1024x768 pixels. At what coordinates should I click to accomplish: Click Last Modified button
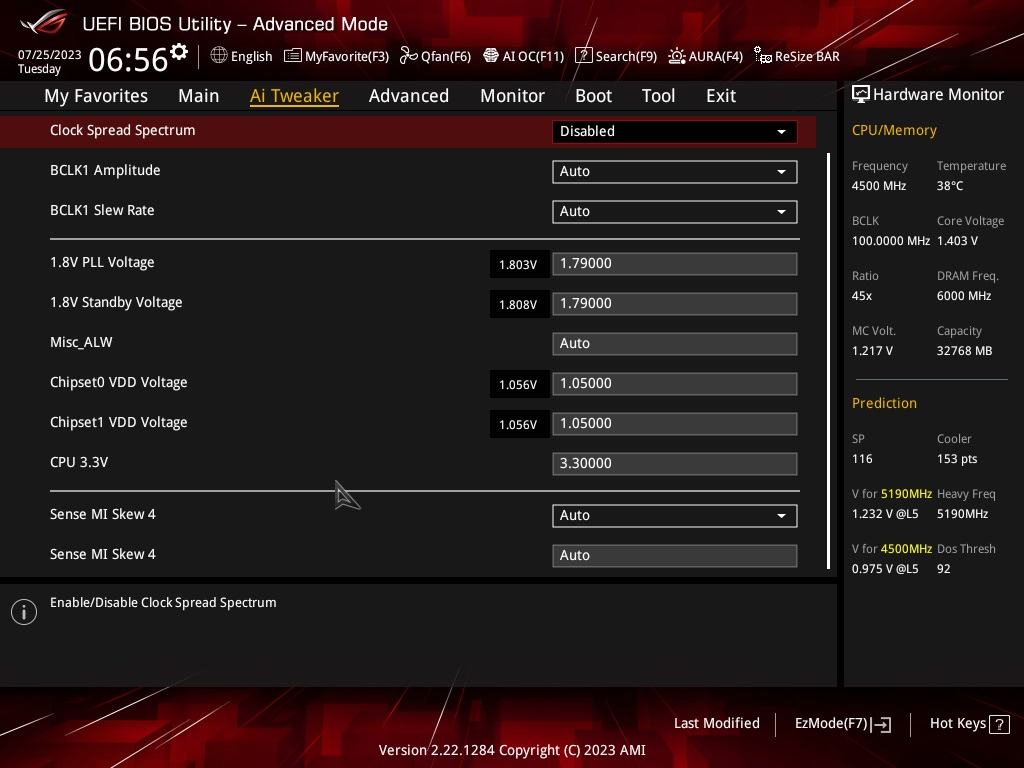716,724
